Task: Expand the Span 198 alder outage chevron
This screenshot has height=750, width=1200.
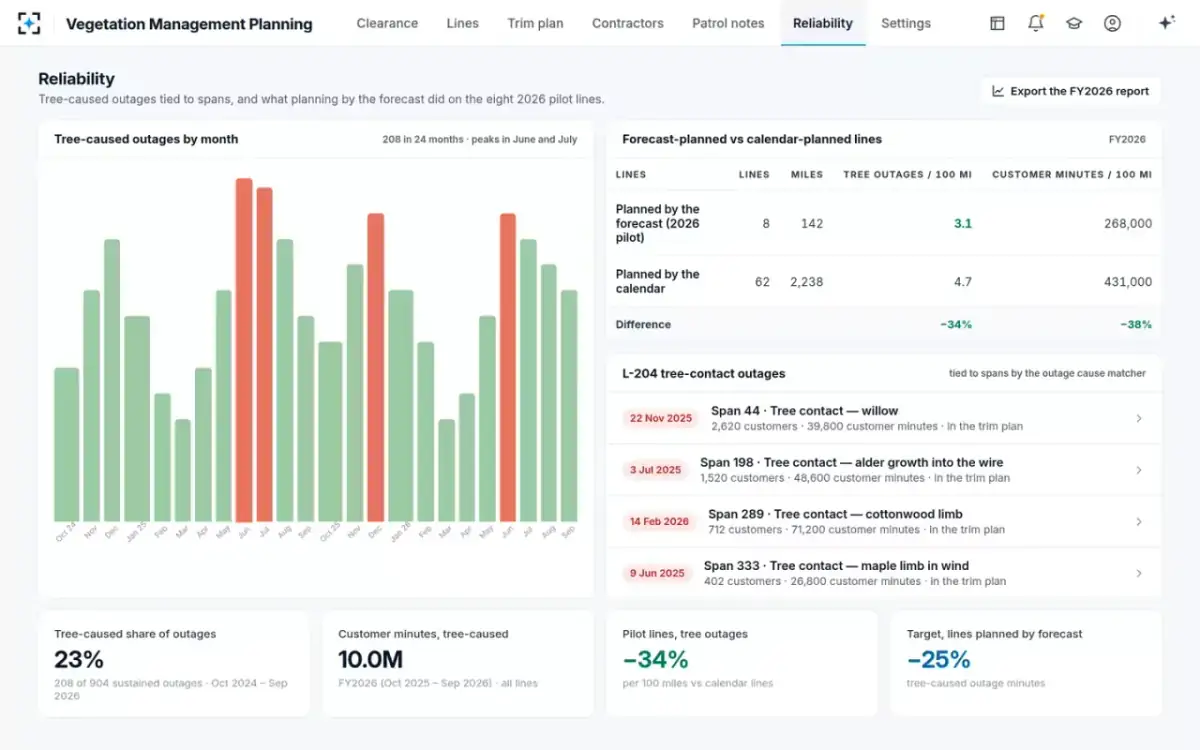Action: 1139,470
